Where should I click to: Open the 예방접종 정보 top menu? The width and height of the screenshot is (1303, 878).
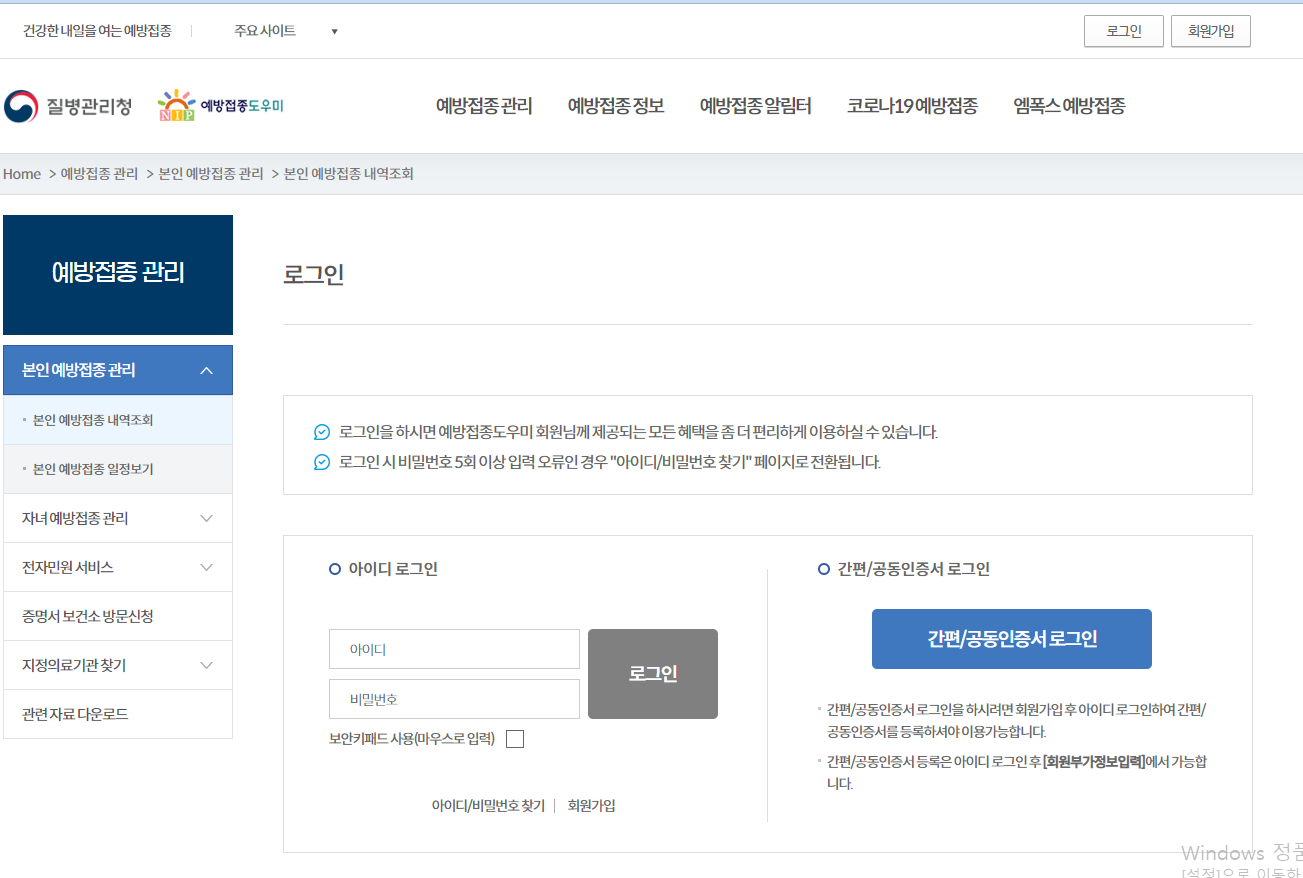(616, 106)
